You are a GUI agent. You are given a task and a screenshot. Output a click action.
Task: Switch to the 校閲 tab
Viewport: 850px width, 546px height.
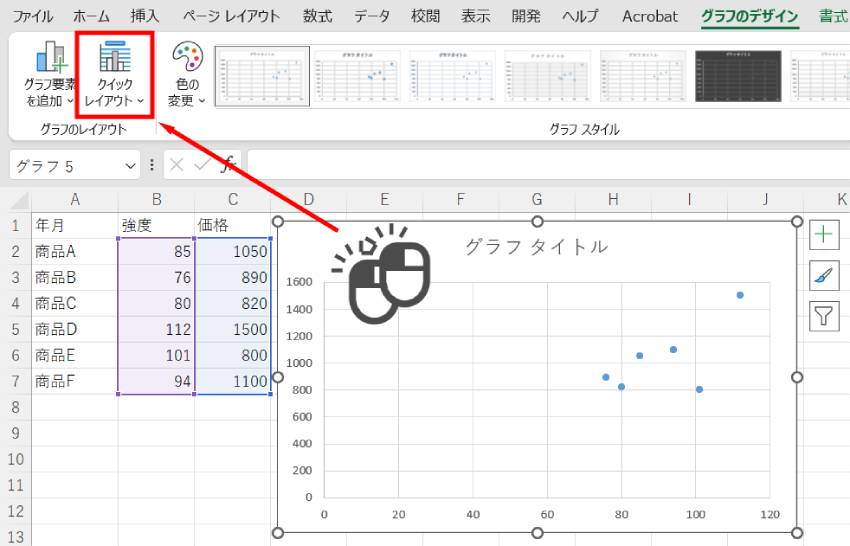click(x=425, y=16)
